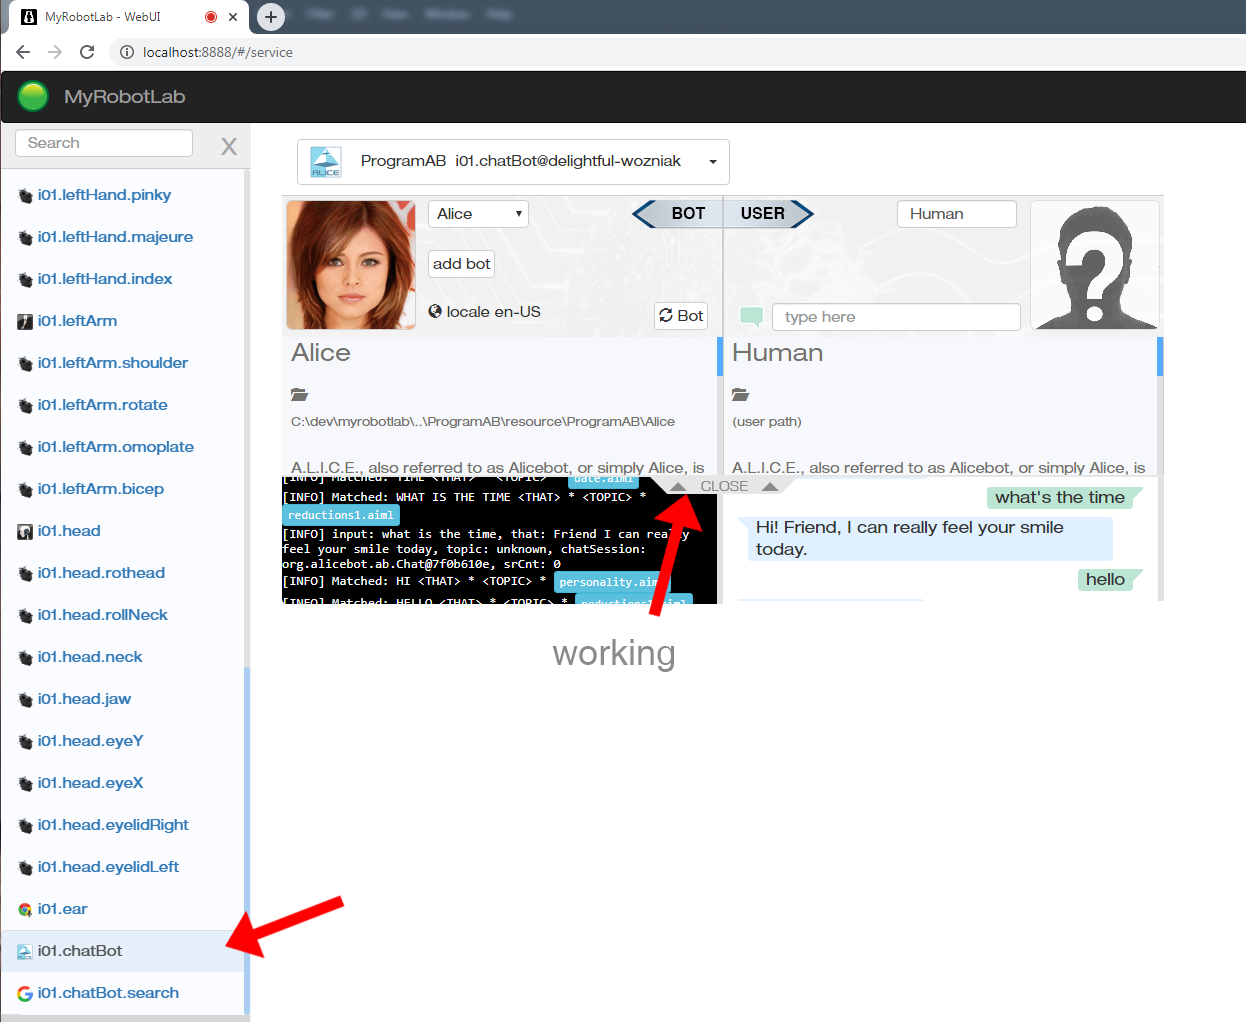Viewport: 1246px width, 1022px height.
Task: Open i01.head.rothead service
Action: point(101,573)
